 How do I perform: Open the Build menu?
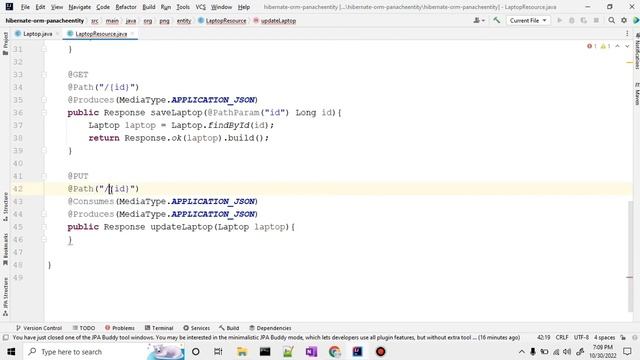(x=149, y=7)
